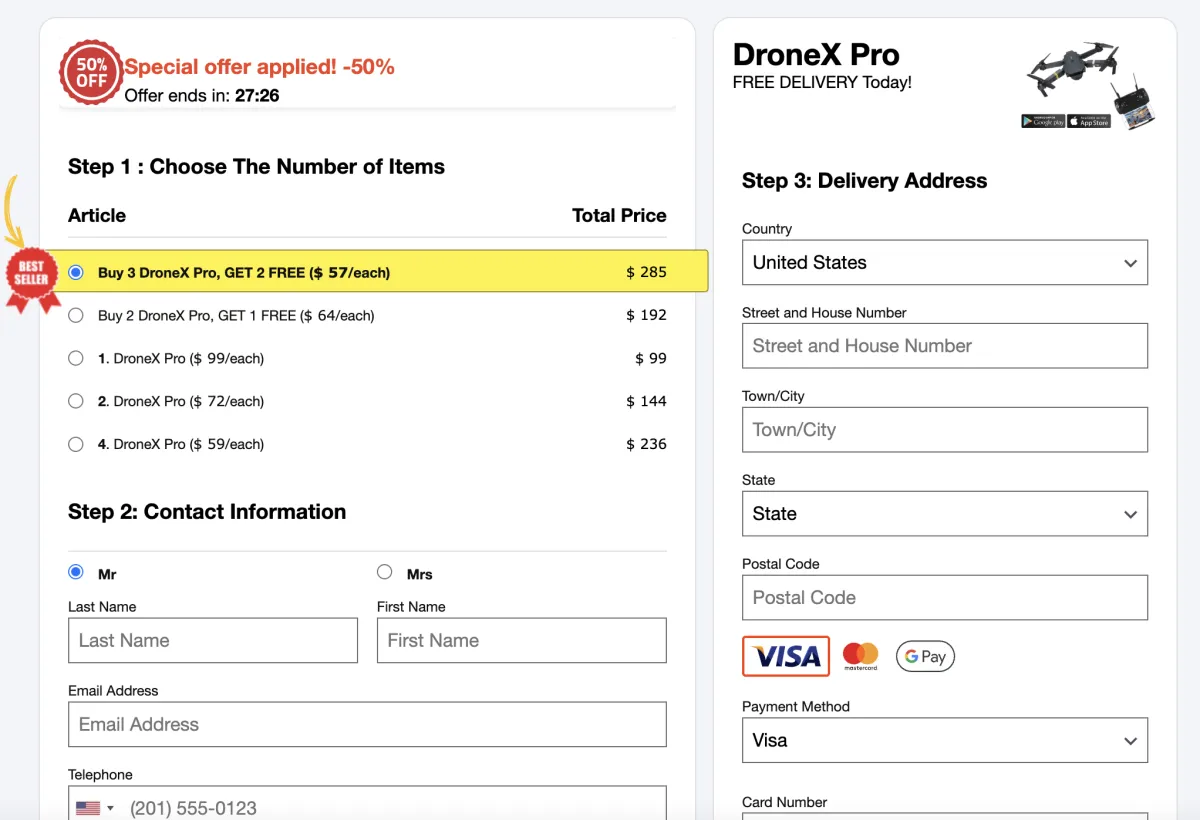The height and width of the screenshot is (820, 1200).
Task: Click the 'Special offer applied! -50%' text
Action: tap(259, 67)
